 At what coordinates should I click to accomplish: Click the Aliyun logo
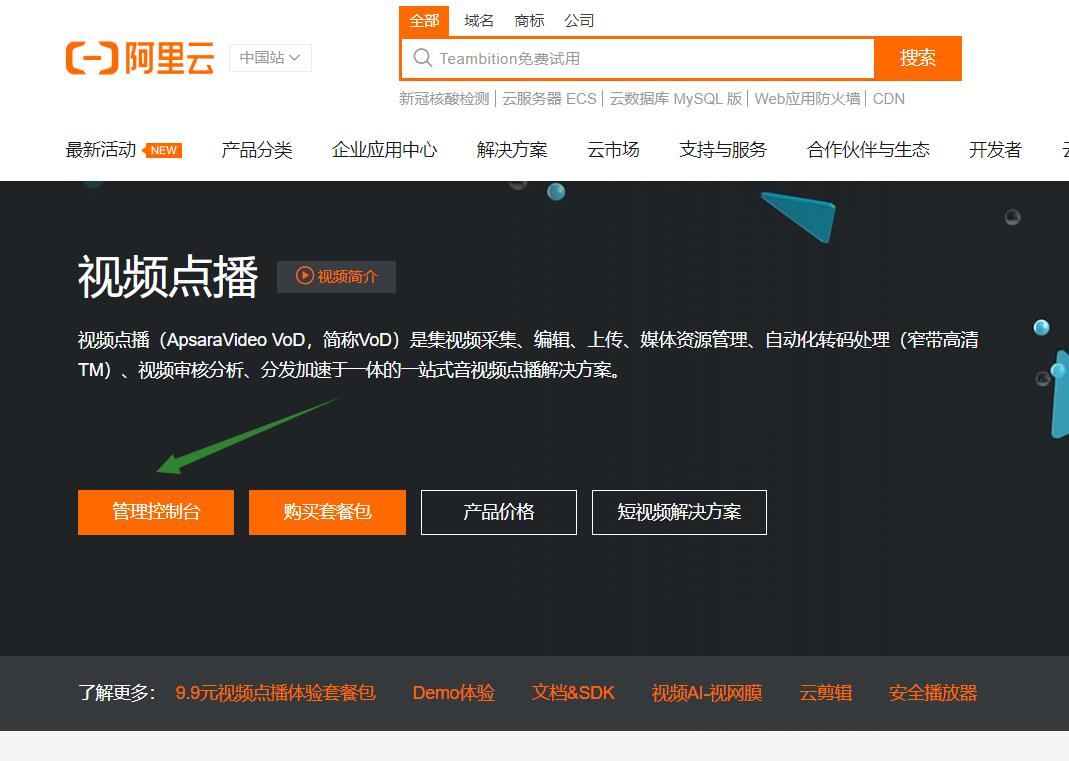point(140,58)
